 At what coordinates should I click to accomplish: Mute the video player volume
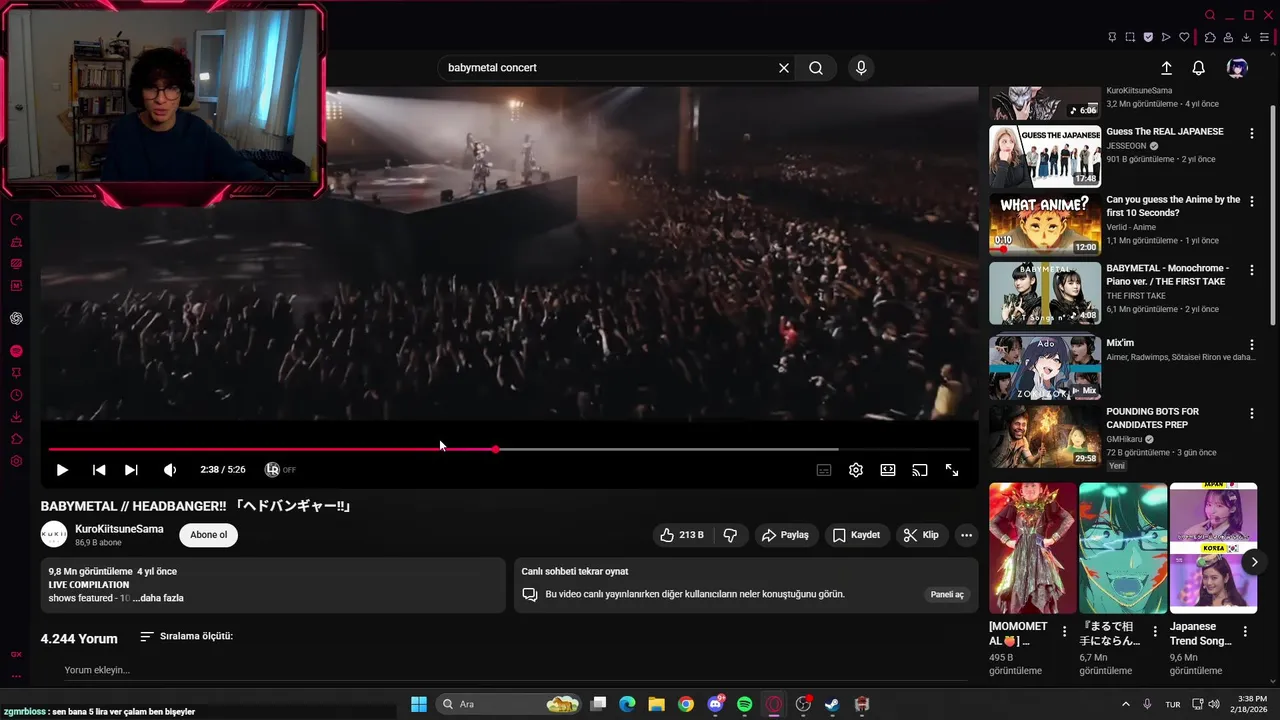170,470
